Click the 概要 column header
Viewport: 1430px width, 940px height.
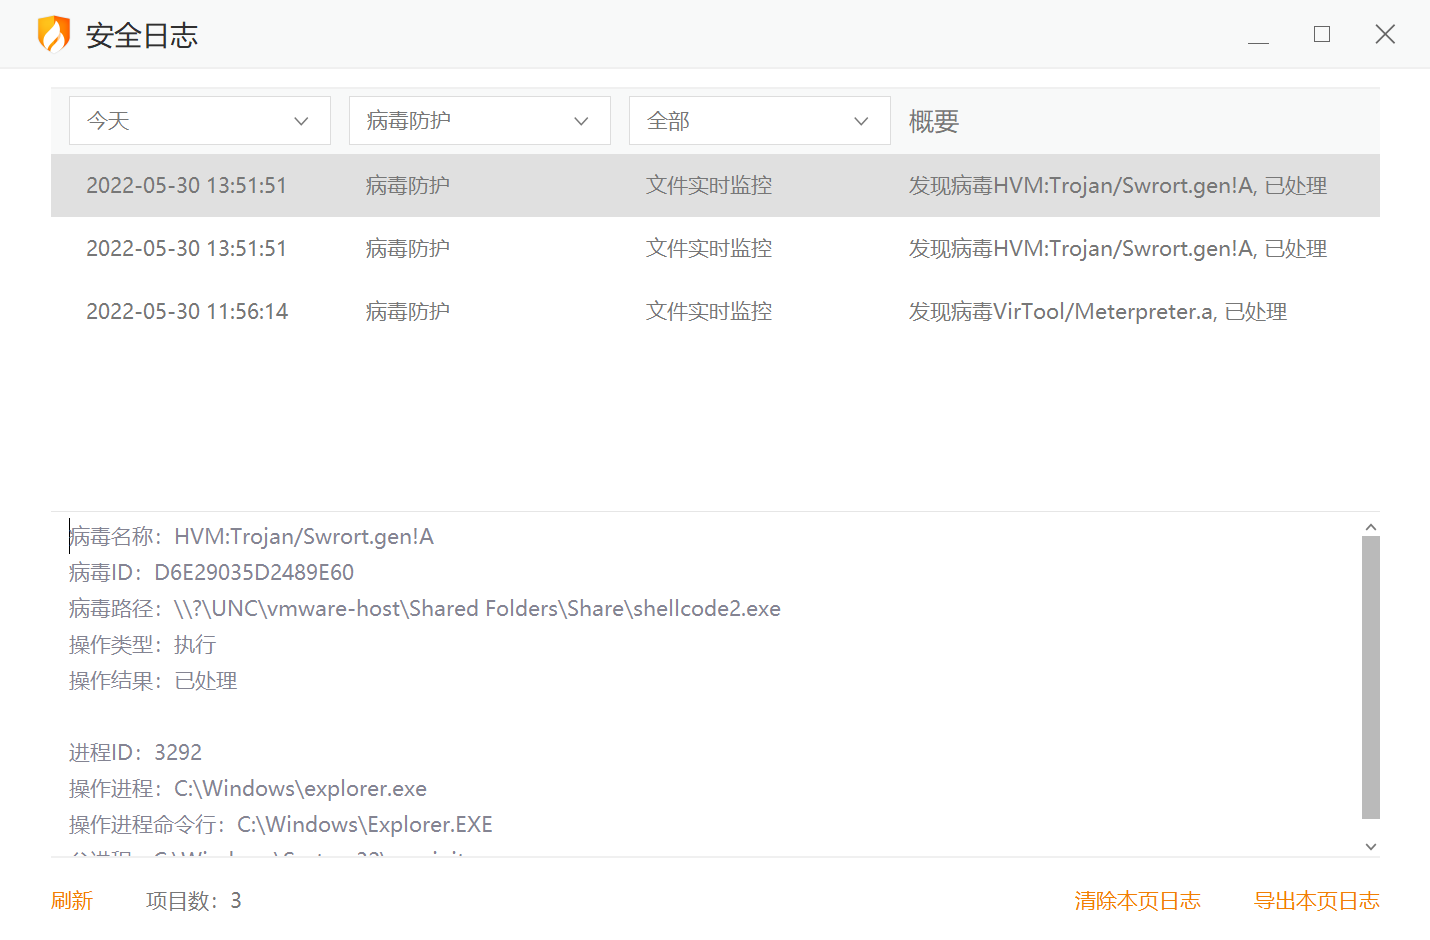933,122
